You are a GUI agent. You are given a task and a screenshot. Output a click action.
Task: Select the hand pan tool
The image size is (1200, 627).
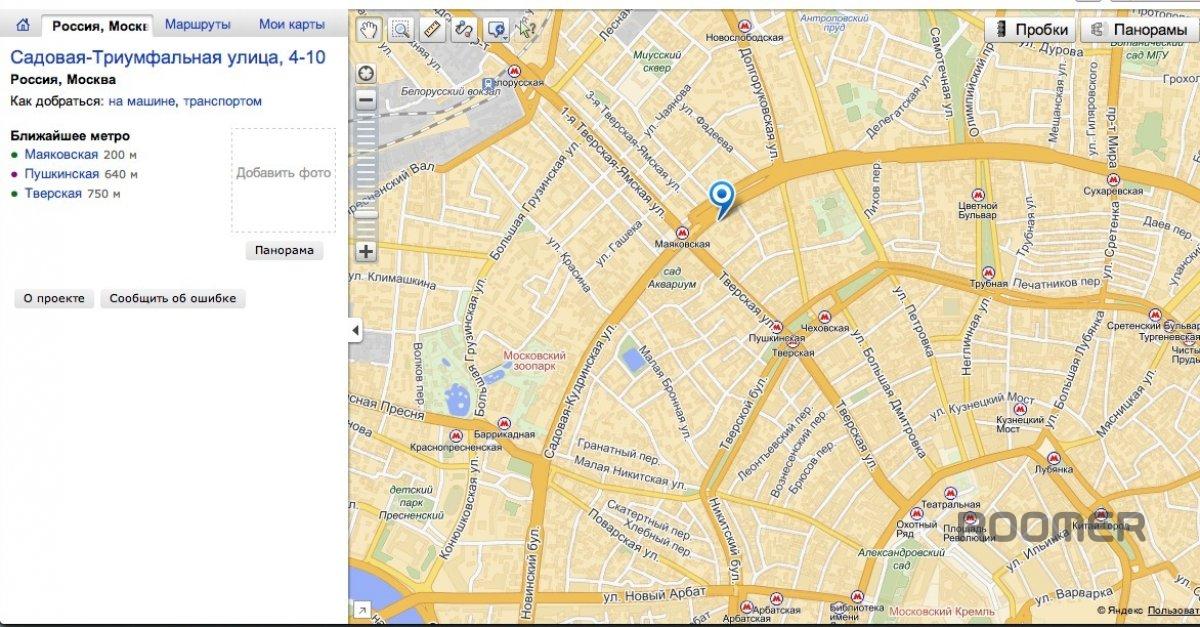coord(371,29)
